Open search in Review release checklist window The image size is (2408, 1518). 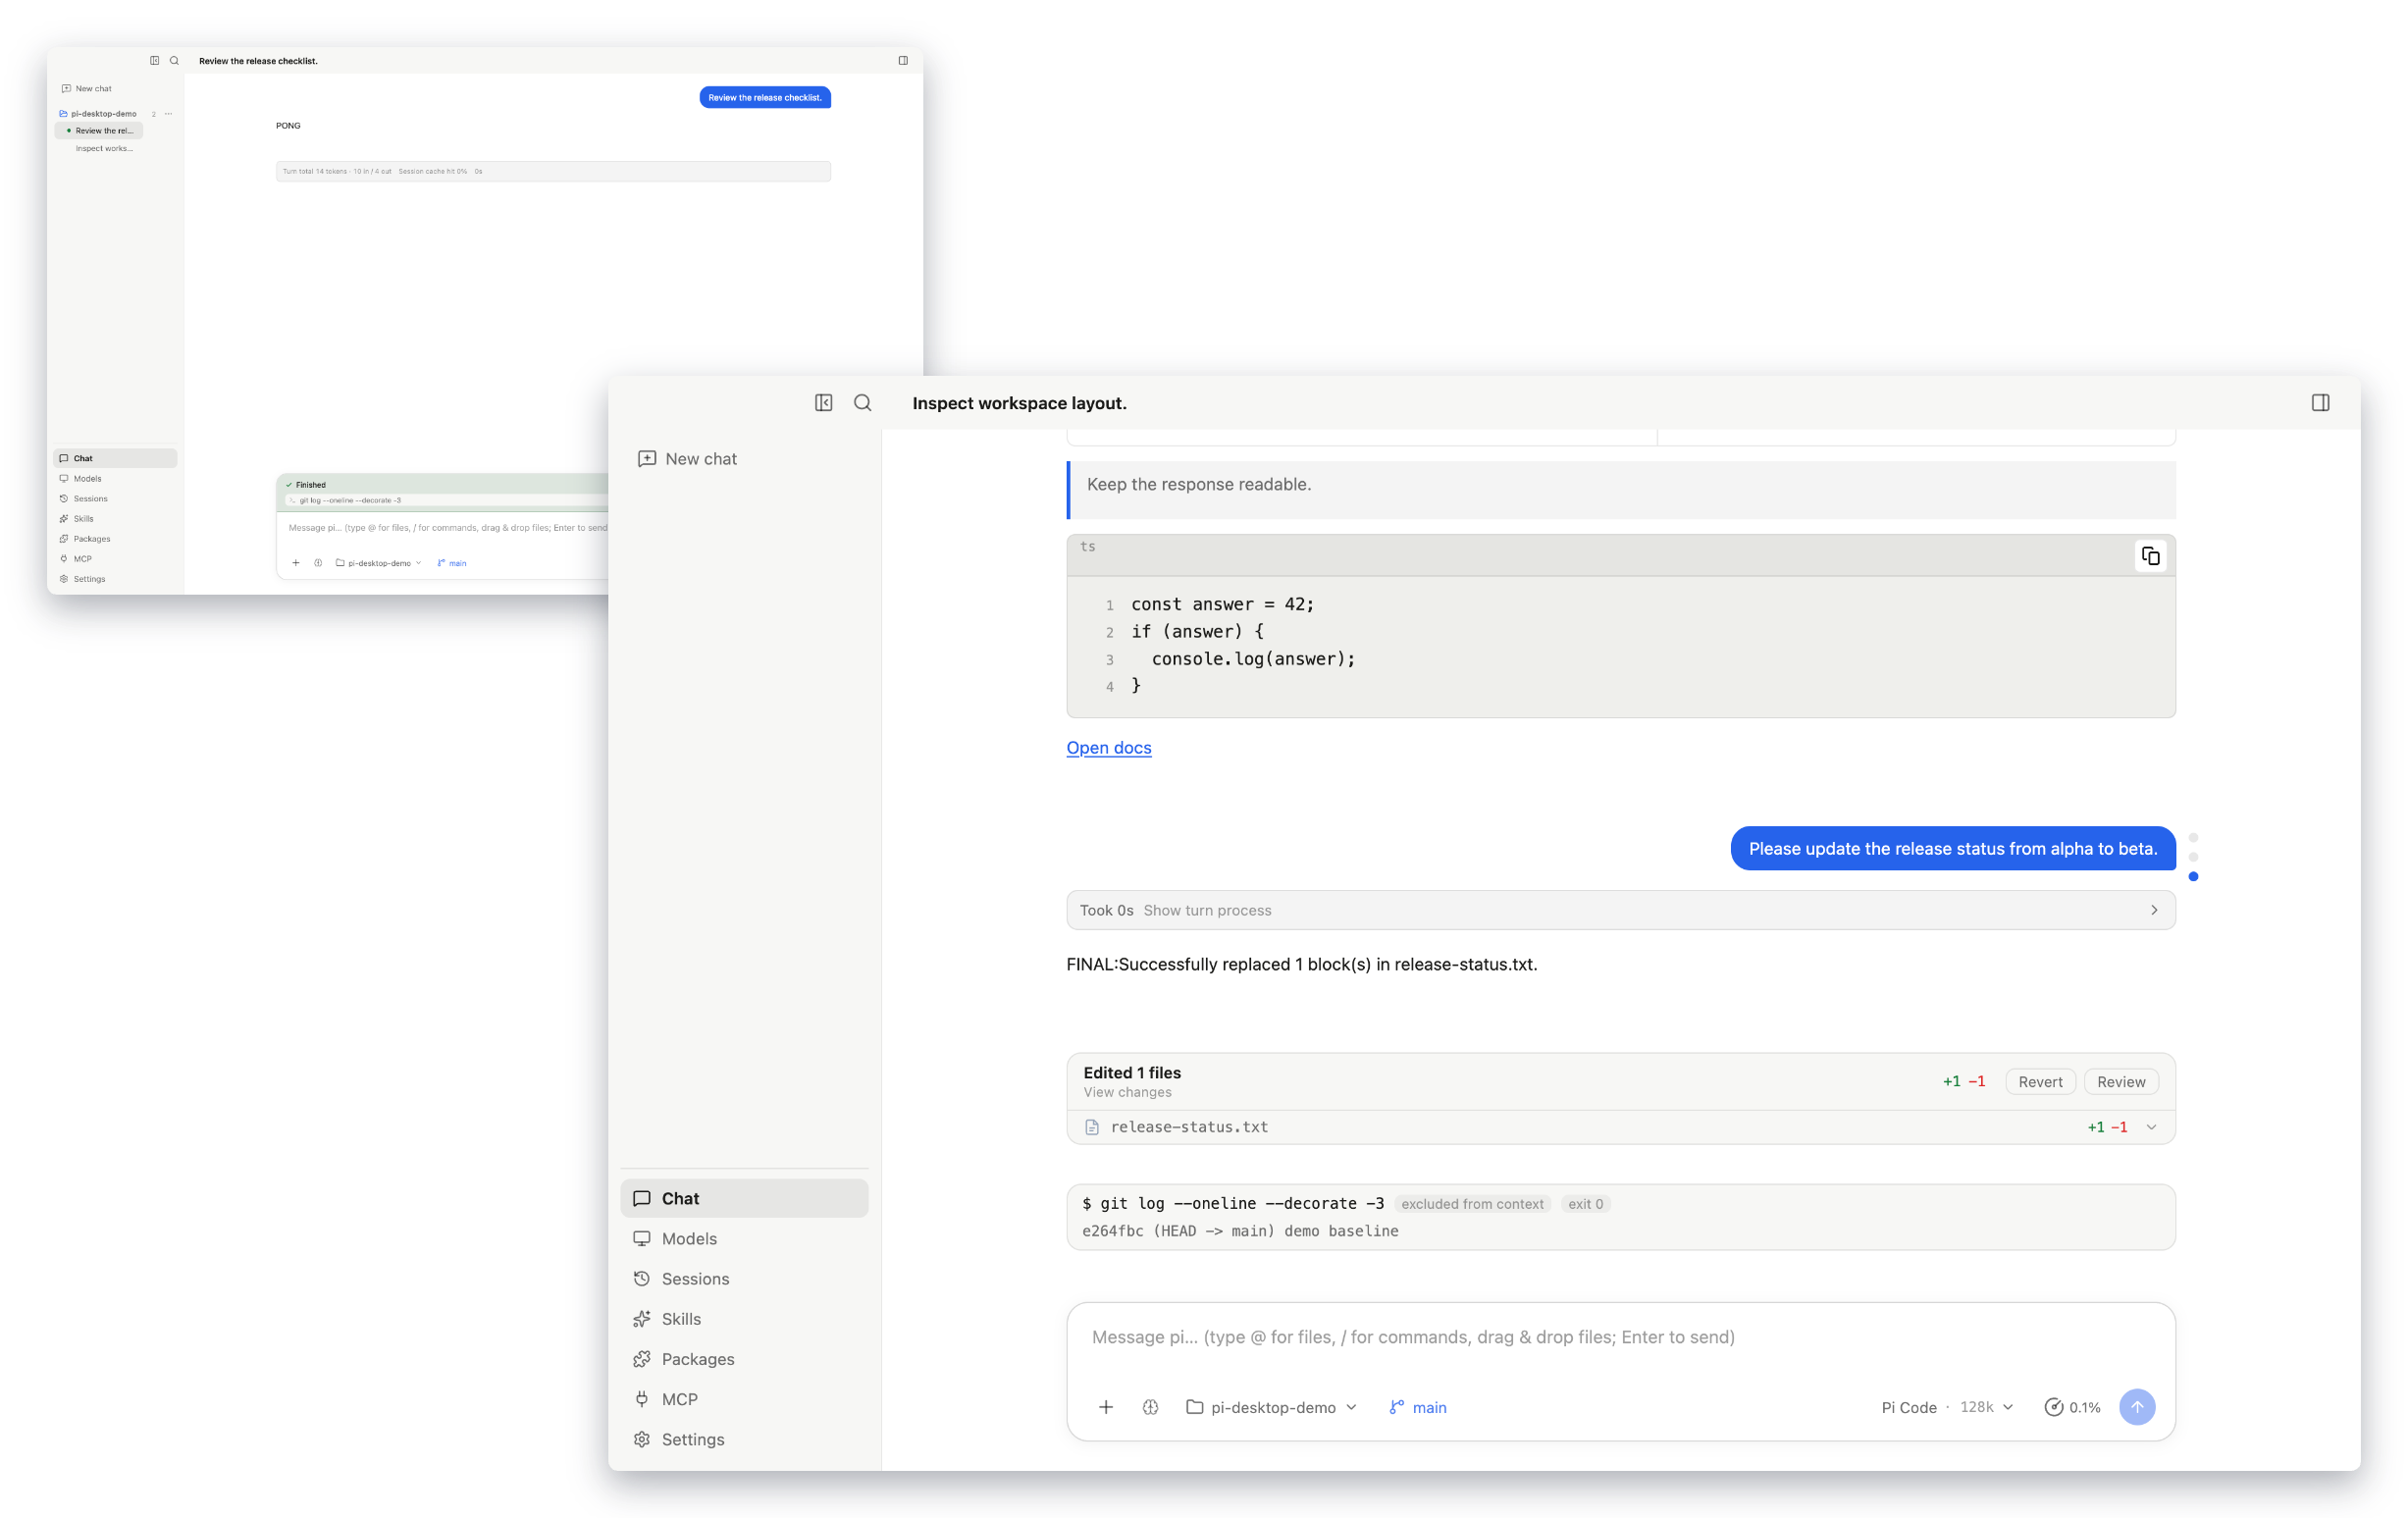pyautogui.click(x=174, y=61)
